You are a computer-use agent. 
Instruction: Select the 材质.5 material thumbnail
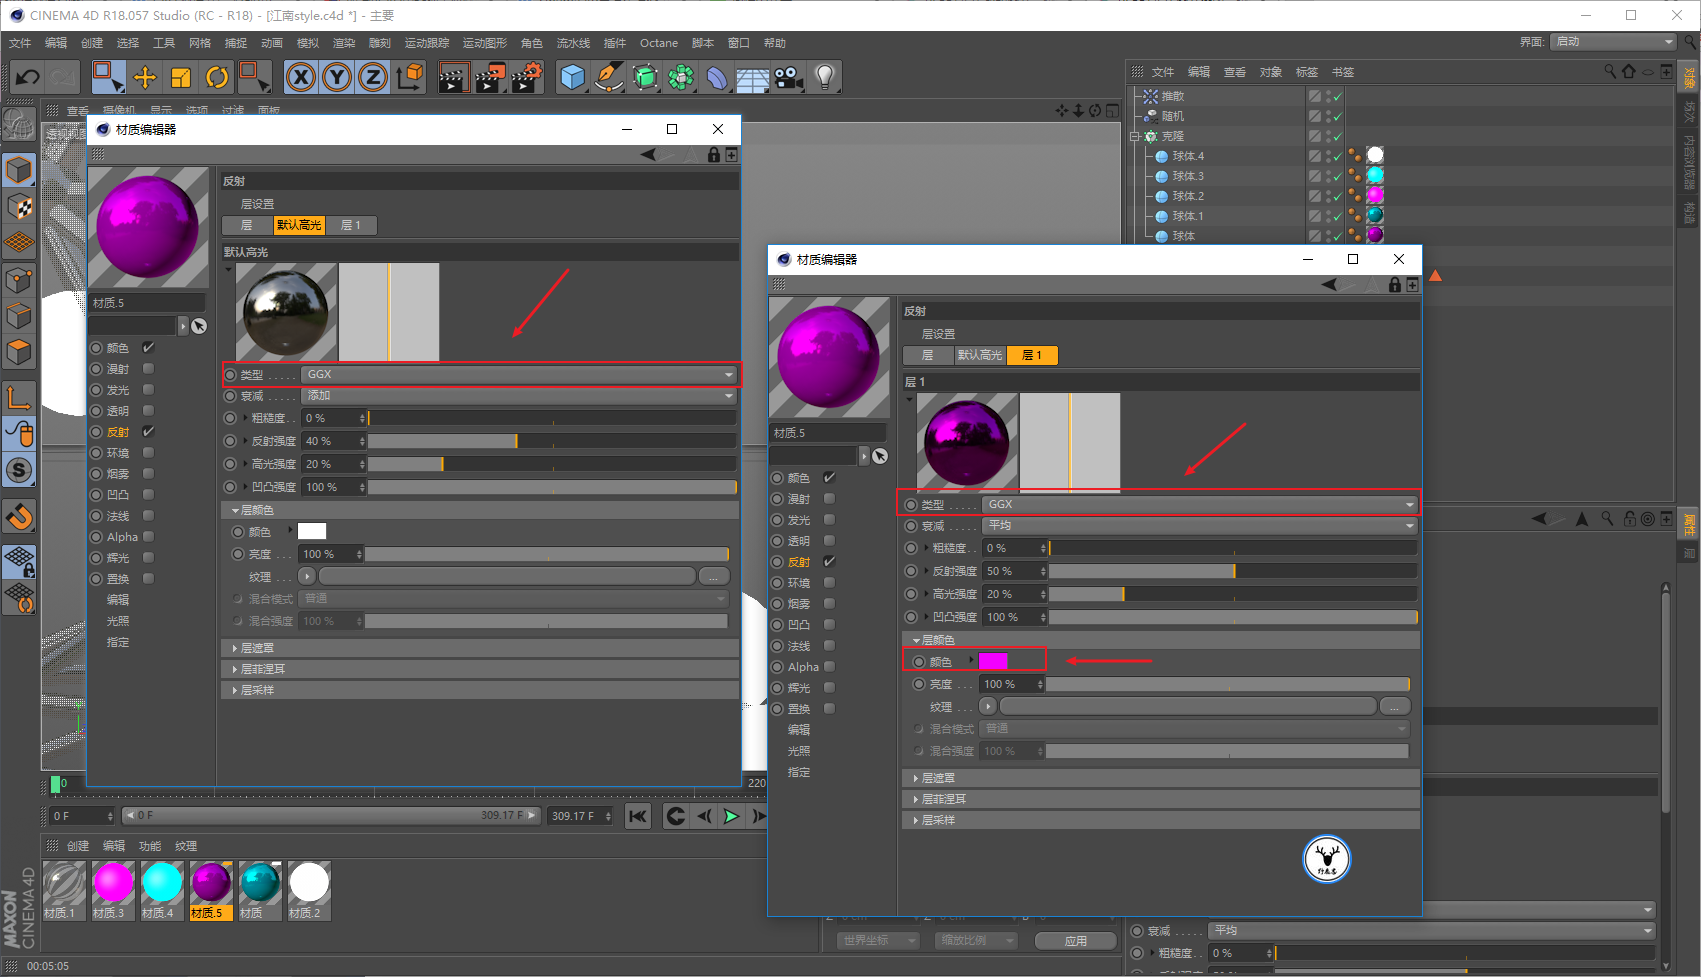pyautogui.click(x=211, y=890)
